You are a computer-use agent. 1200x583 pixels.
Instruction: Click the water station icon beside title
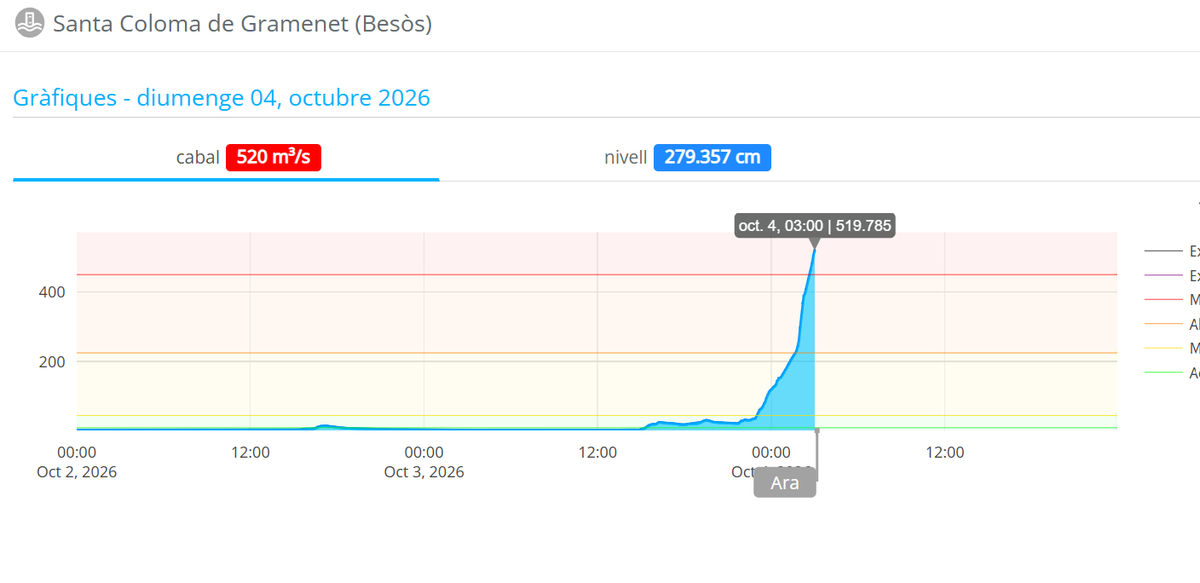(30, 22)
